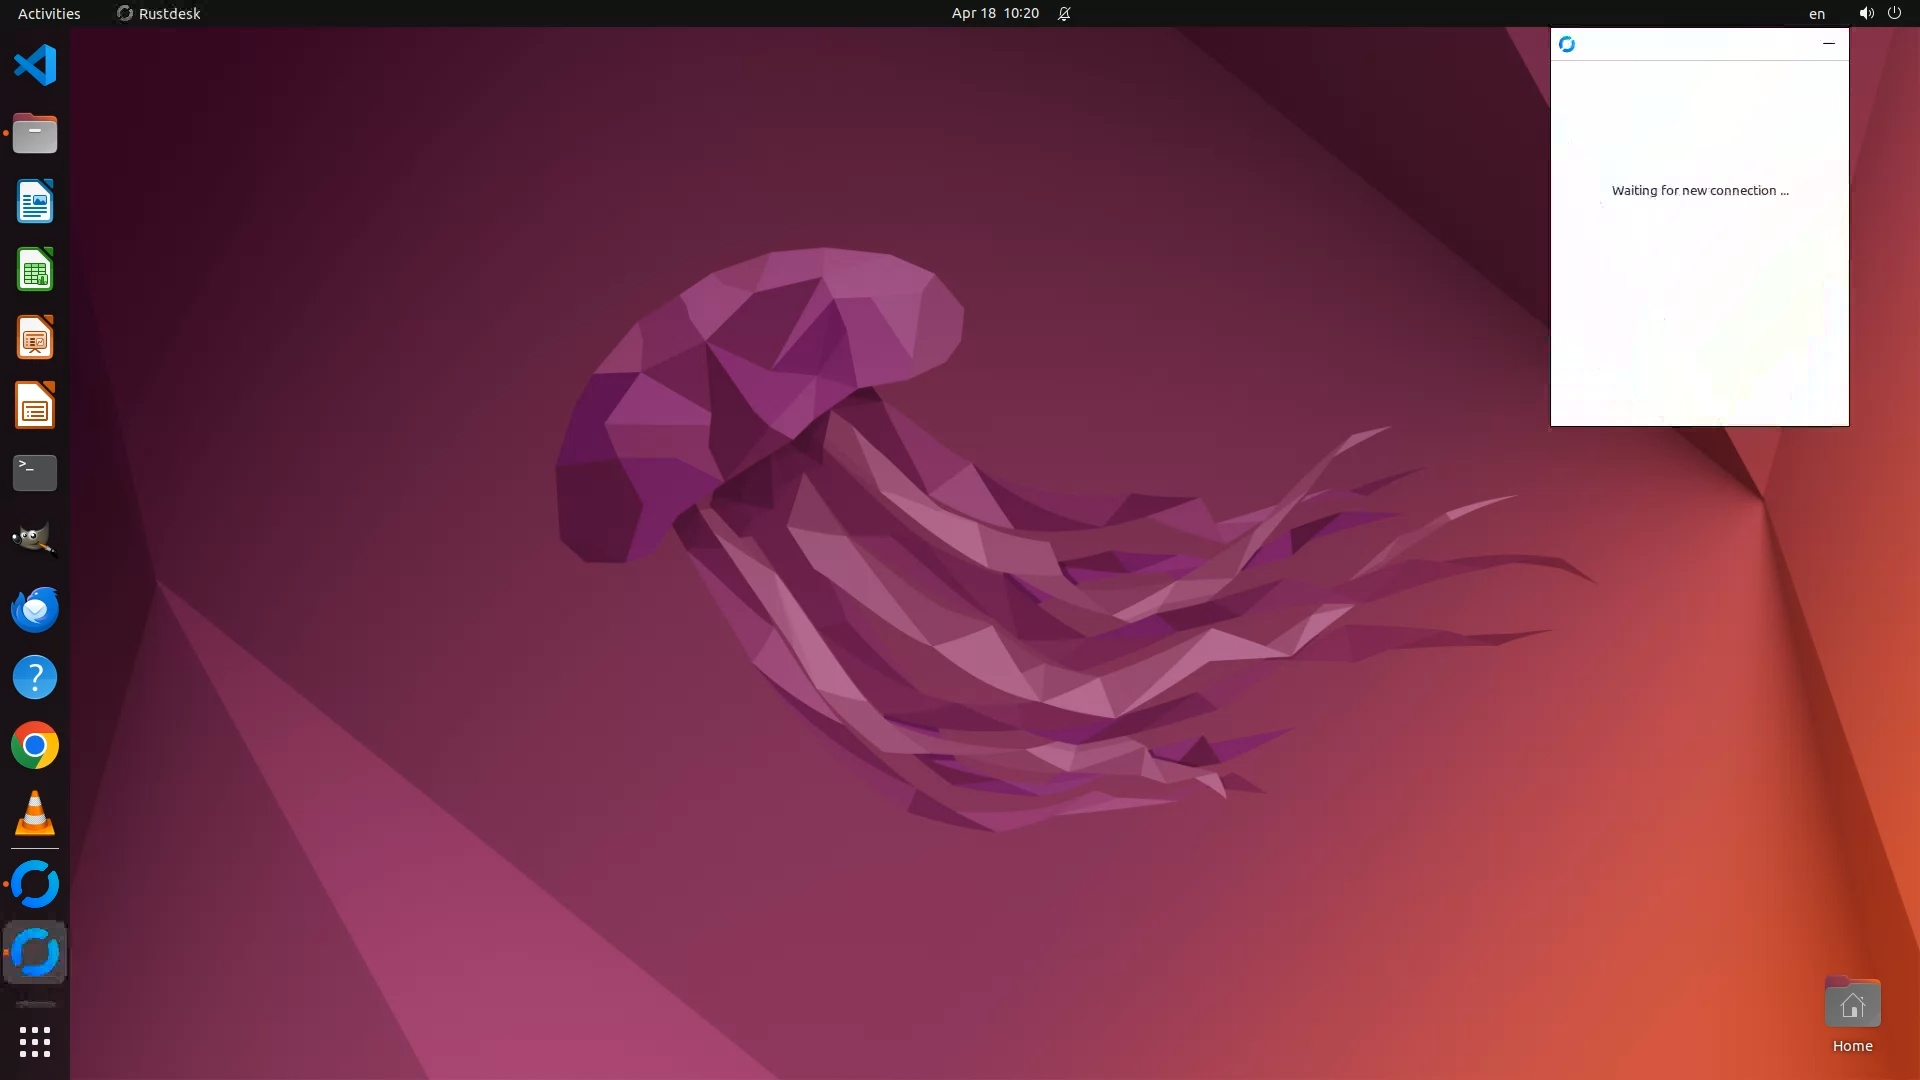The width and height of the screenshot is (1920, 1080).
Task: Launch GIMP image editor
Action: coord(35,540)
